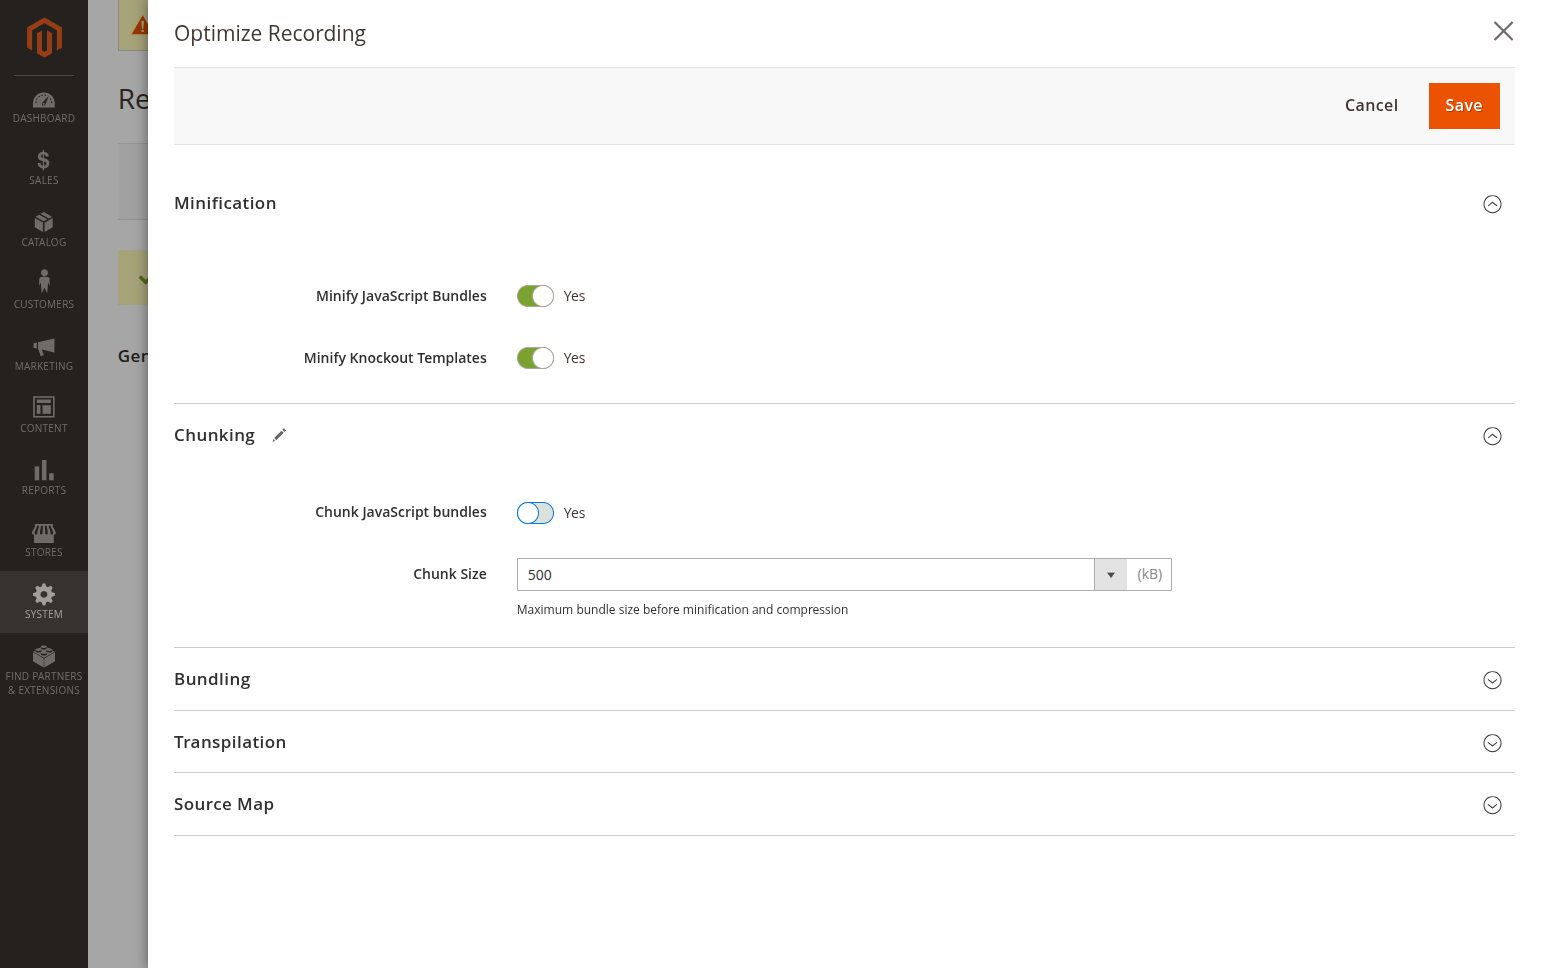Image resolution: width=1541 pixels, height=968 pixels.
Task: Toggle Minify JavaScript Bundles switch
Action: pyautogui.click(x=535, y=296)
